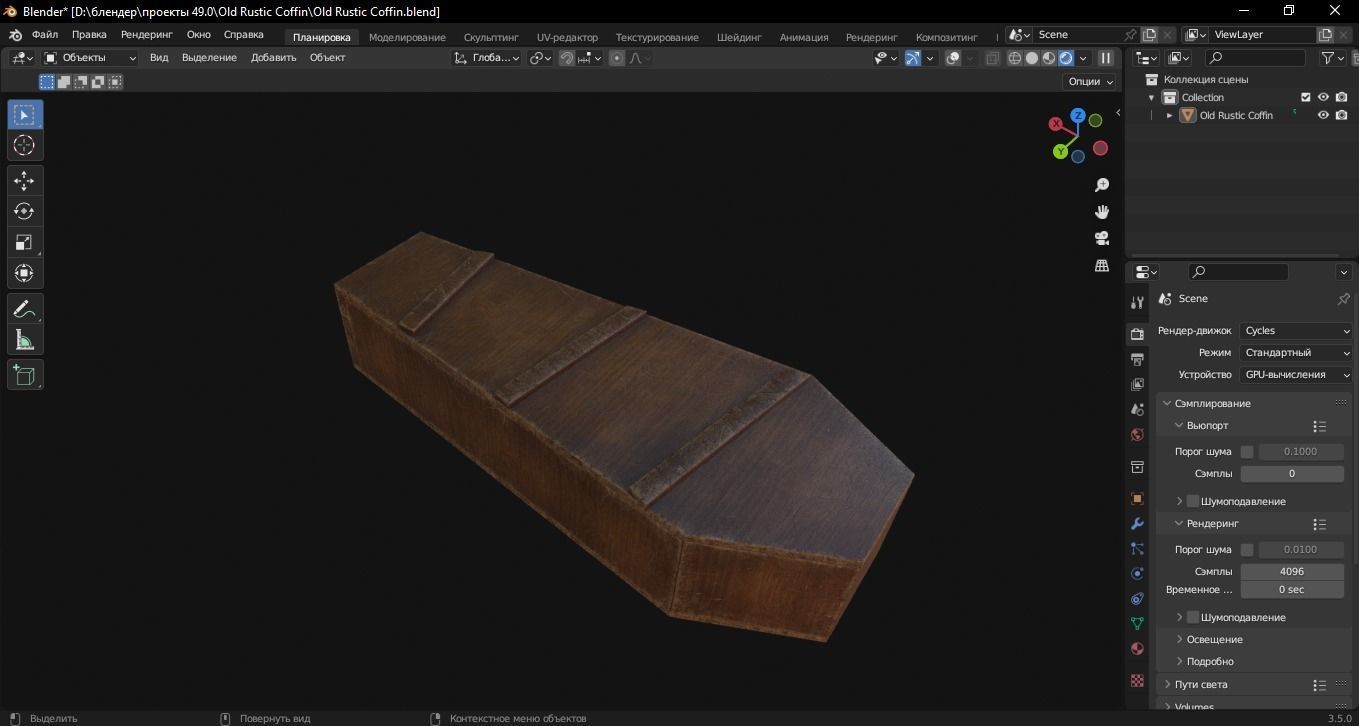Open the Texture properties checker tab

pyautogui.click(x=1137, y=680)
